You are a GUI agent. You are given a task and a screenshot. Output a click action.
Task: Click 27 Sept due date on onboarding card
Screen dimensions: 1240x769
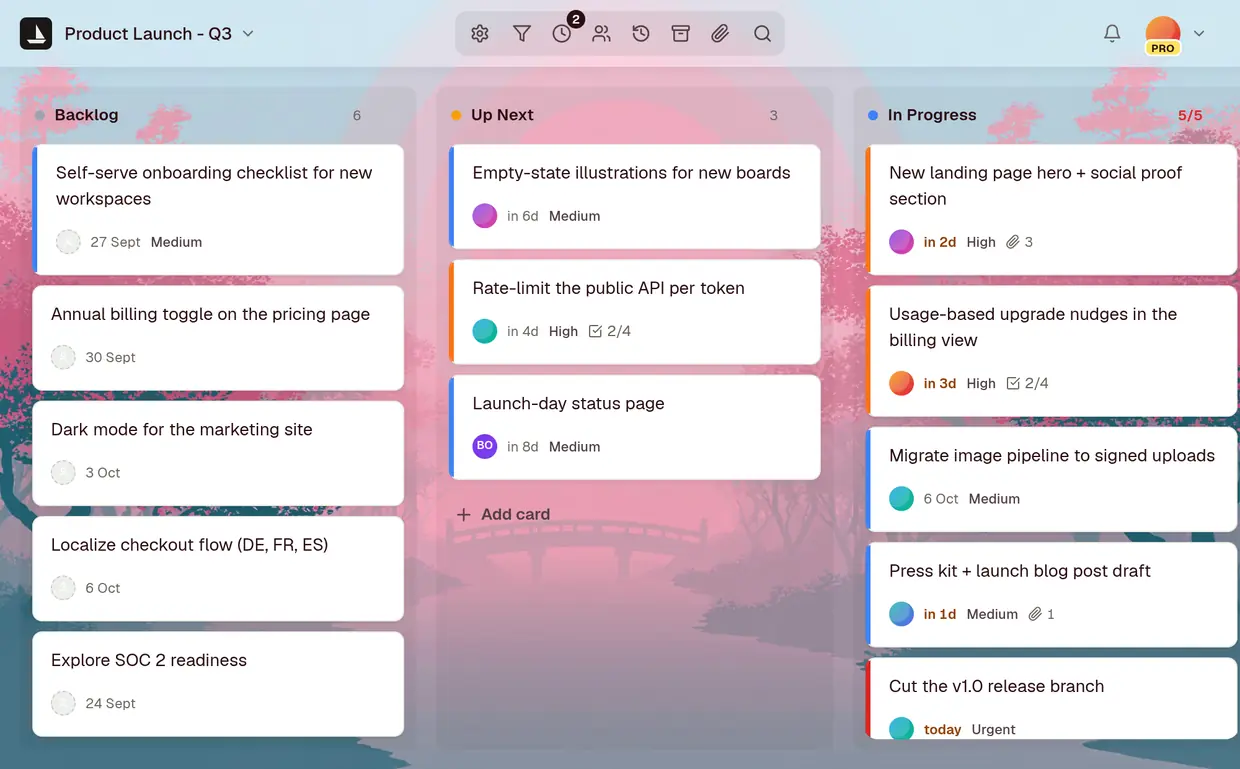point(115,242)
